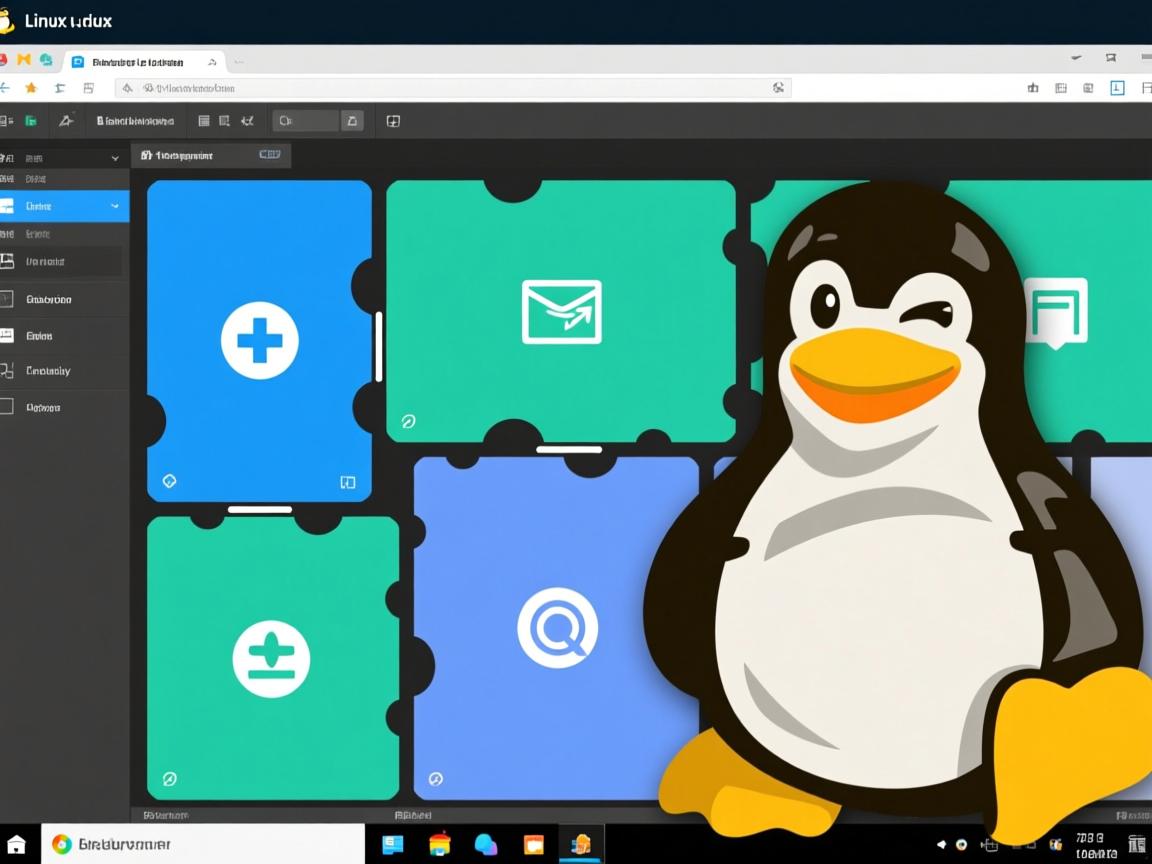The image size is (1152, 864).
Task: Click the filter icon beside the search box
Action: (352, 120)
